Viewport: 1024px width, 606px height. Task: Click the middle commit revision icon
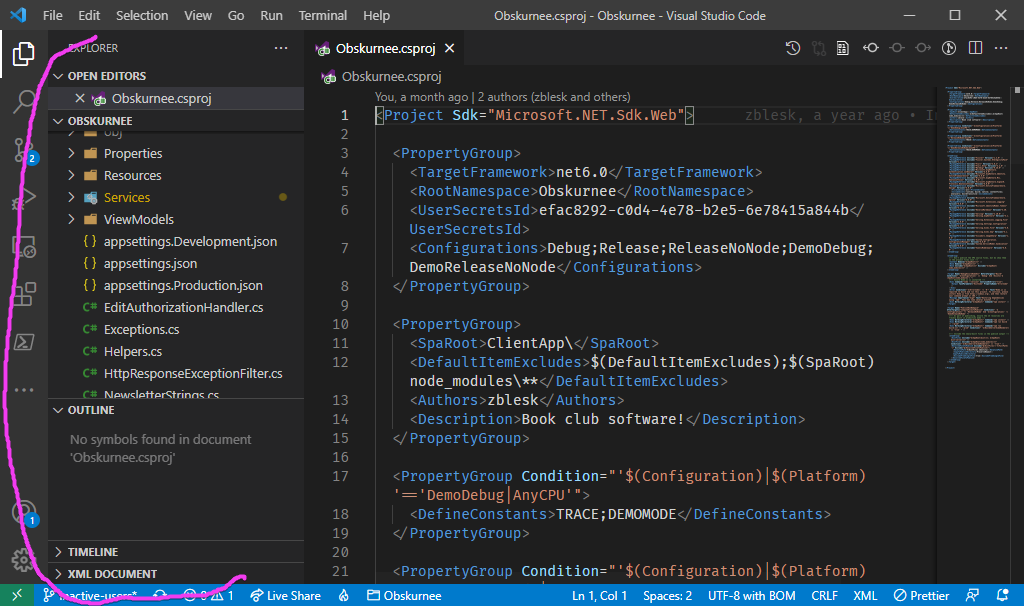click(x=897, y=48)
